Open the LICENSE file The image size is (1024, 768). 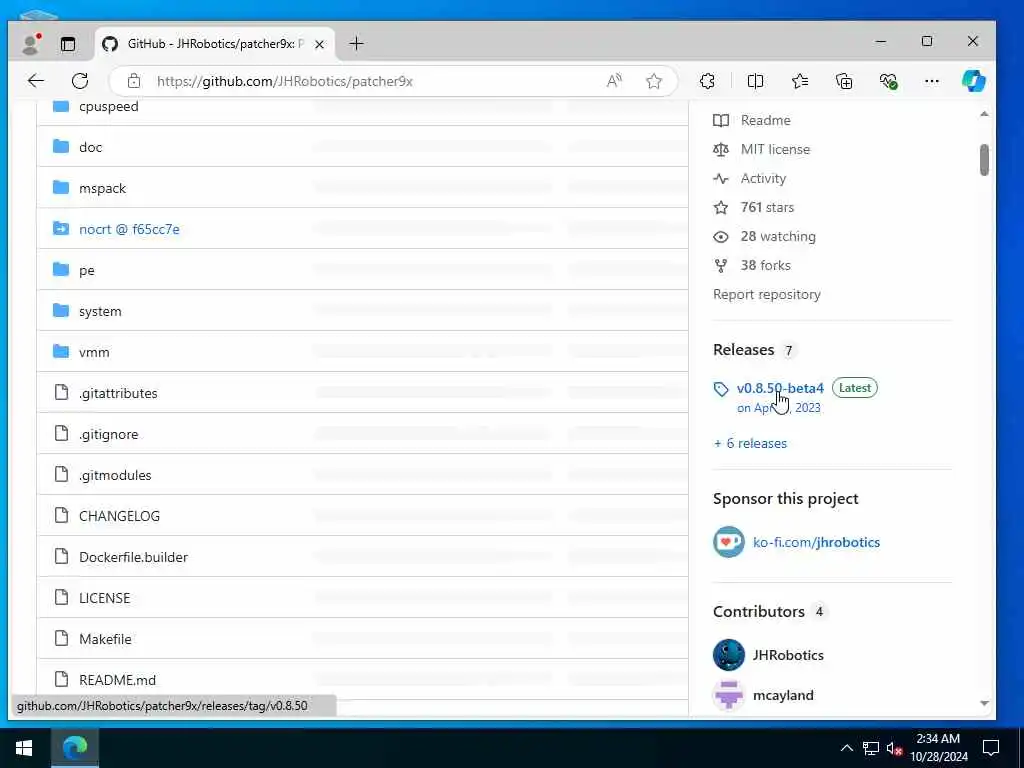(x=104, y=598)
